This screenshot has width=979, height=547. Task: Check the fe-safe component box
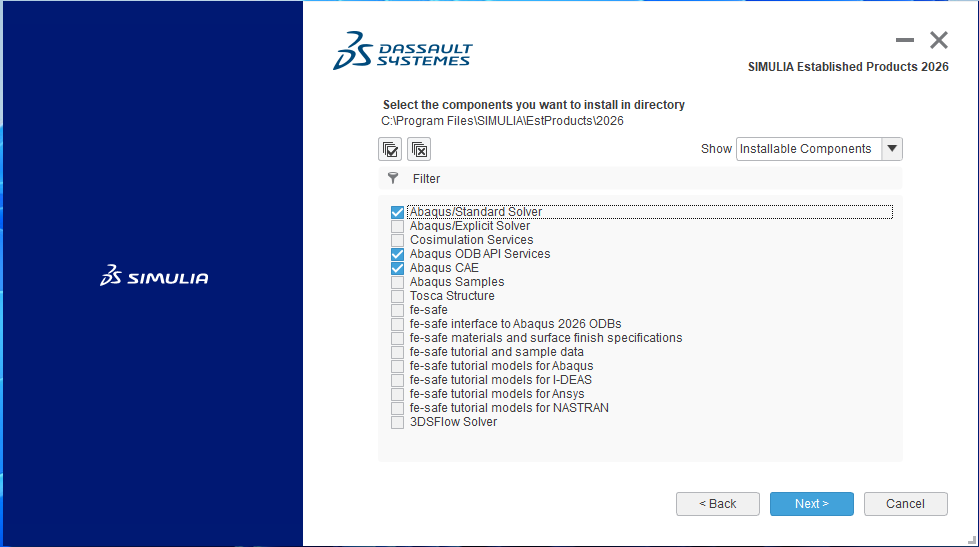[397, 310]
